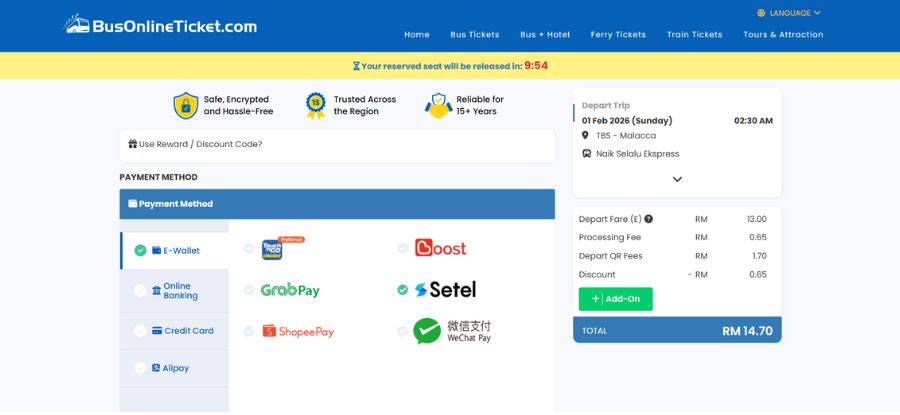Click the bus icon by Naik Selalu Ekspress
The image size is (900, 415).
tap(587, 154)
